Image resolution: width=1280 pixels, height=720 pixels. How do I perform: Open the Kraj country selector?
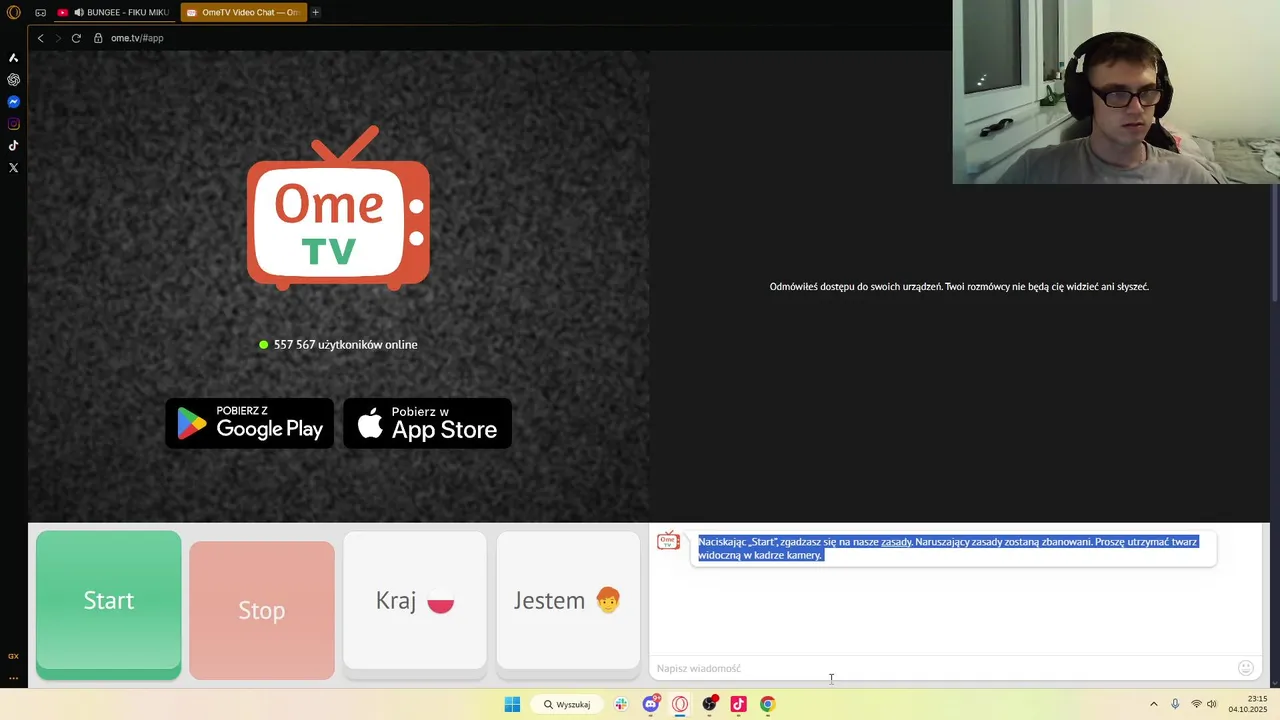[x=415, y=601]
